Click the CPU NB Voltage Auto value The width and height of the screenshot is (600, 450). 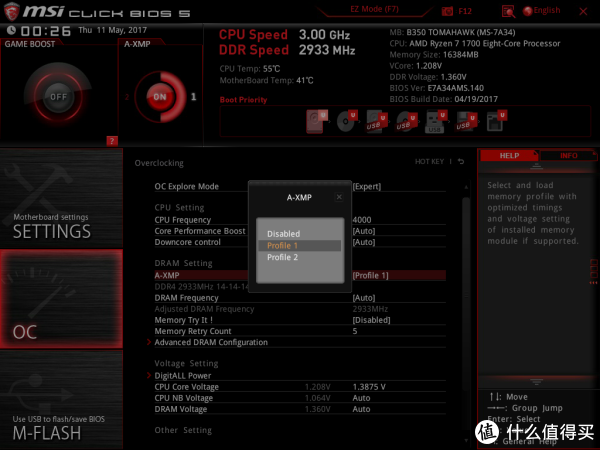(361, 398)
